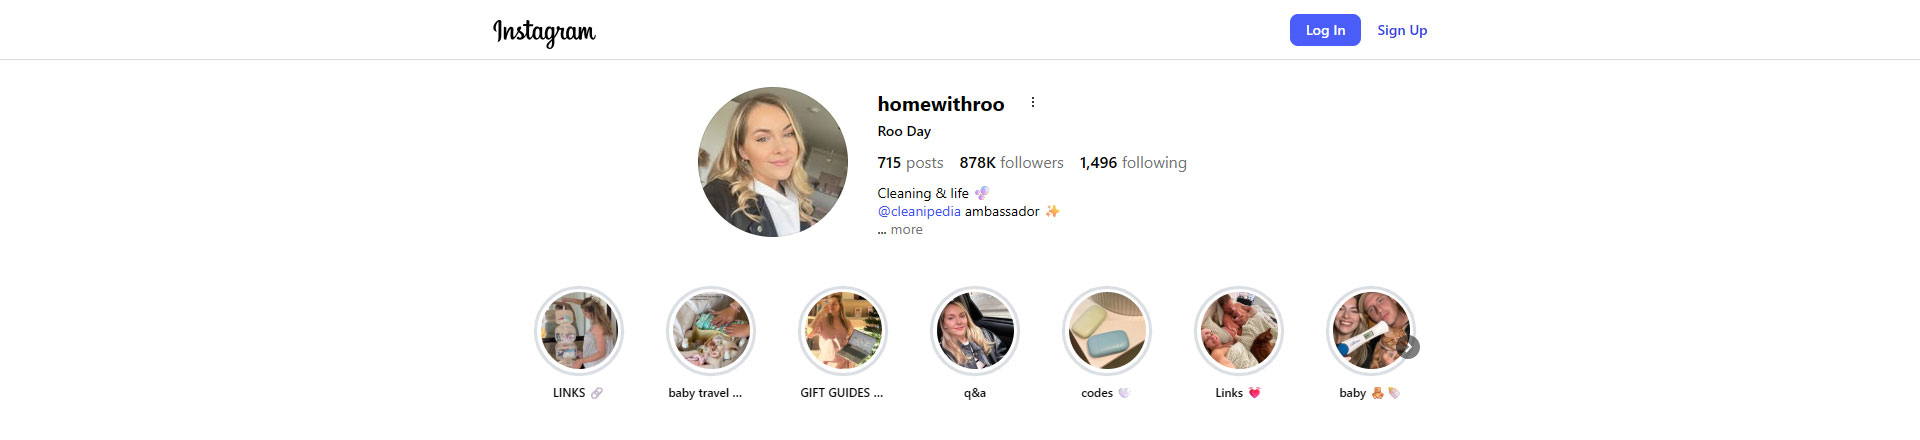
Task: Open the homewithroo profile picture
Action: tap(773, 162)
